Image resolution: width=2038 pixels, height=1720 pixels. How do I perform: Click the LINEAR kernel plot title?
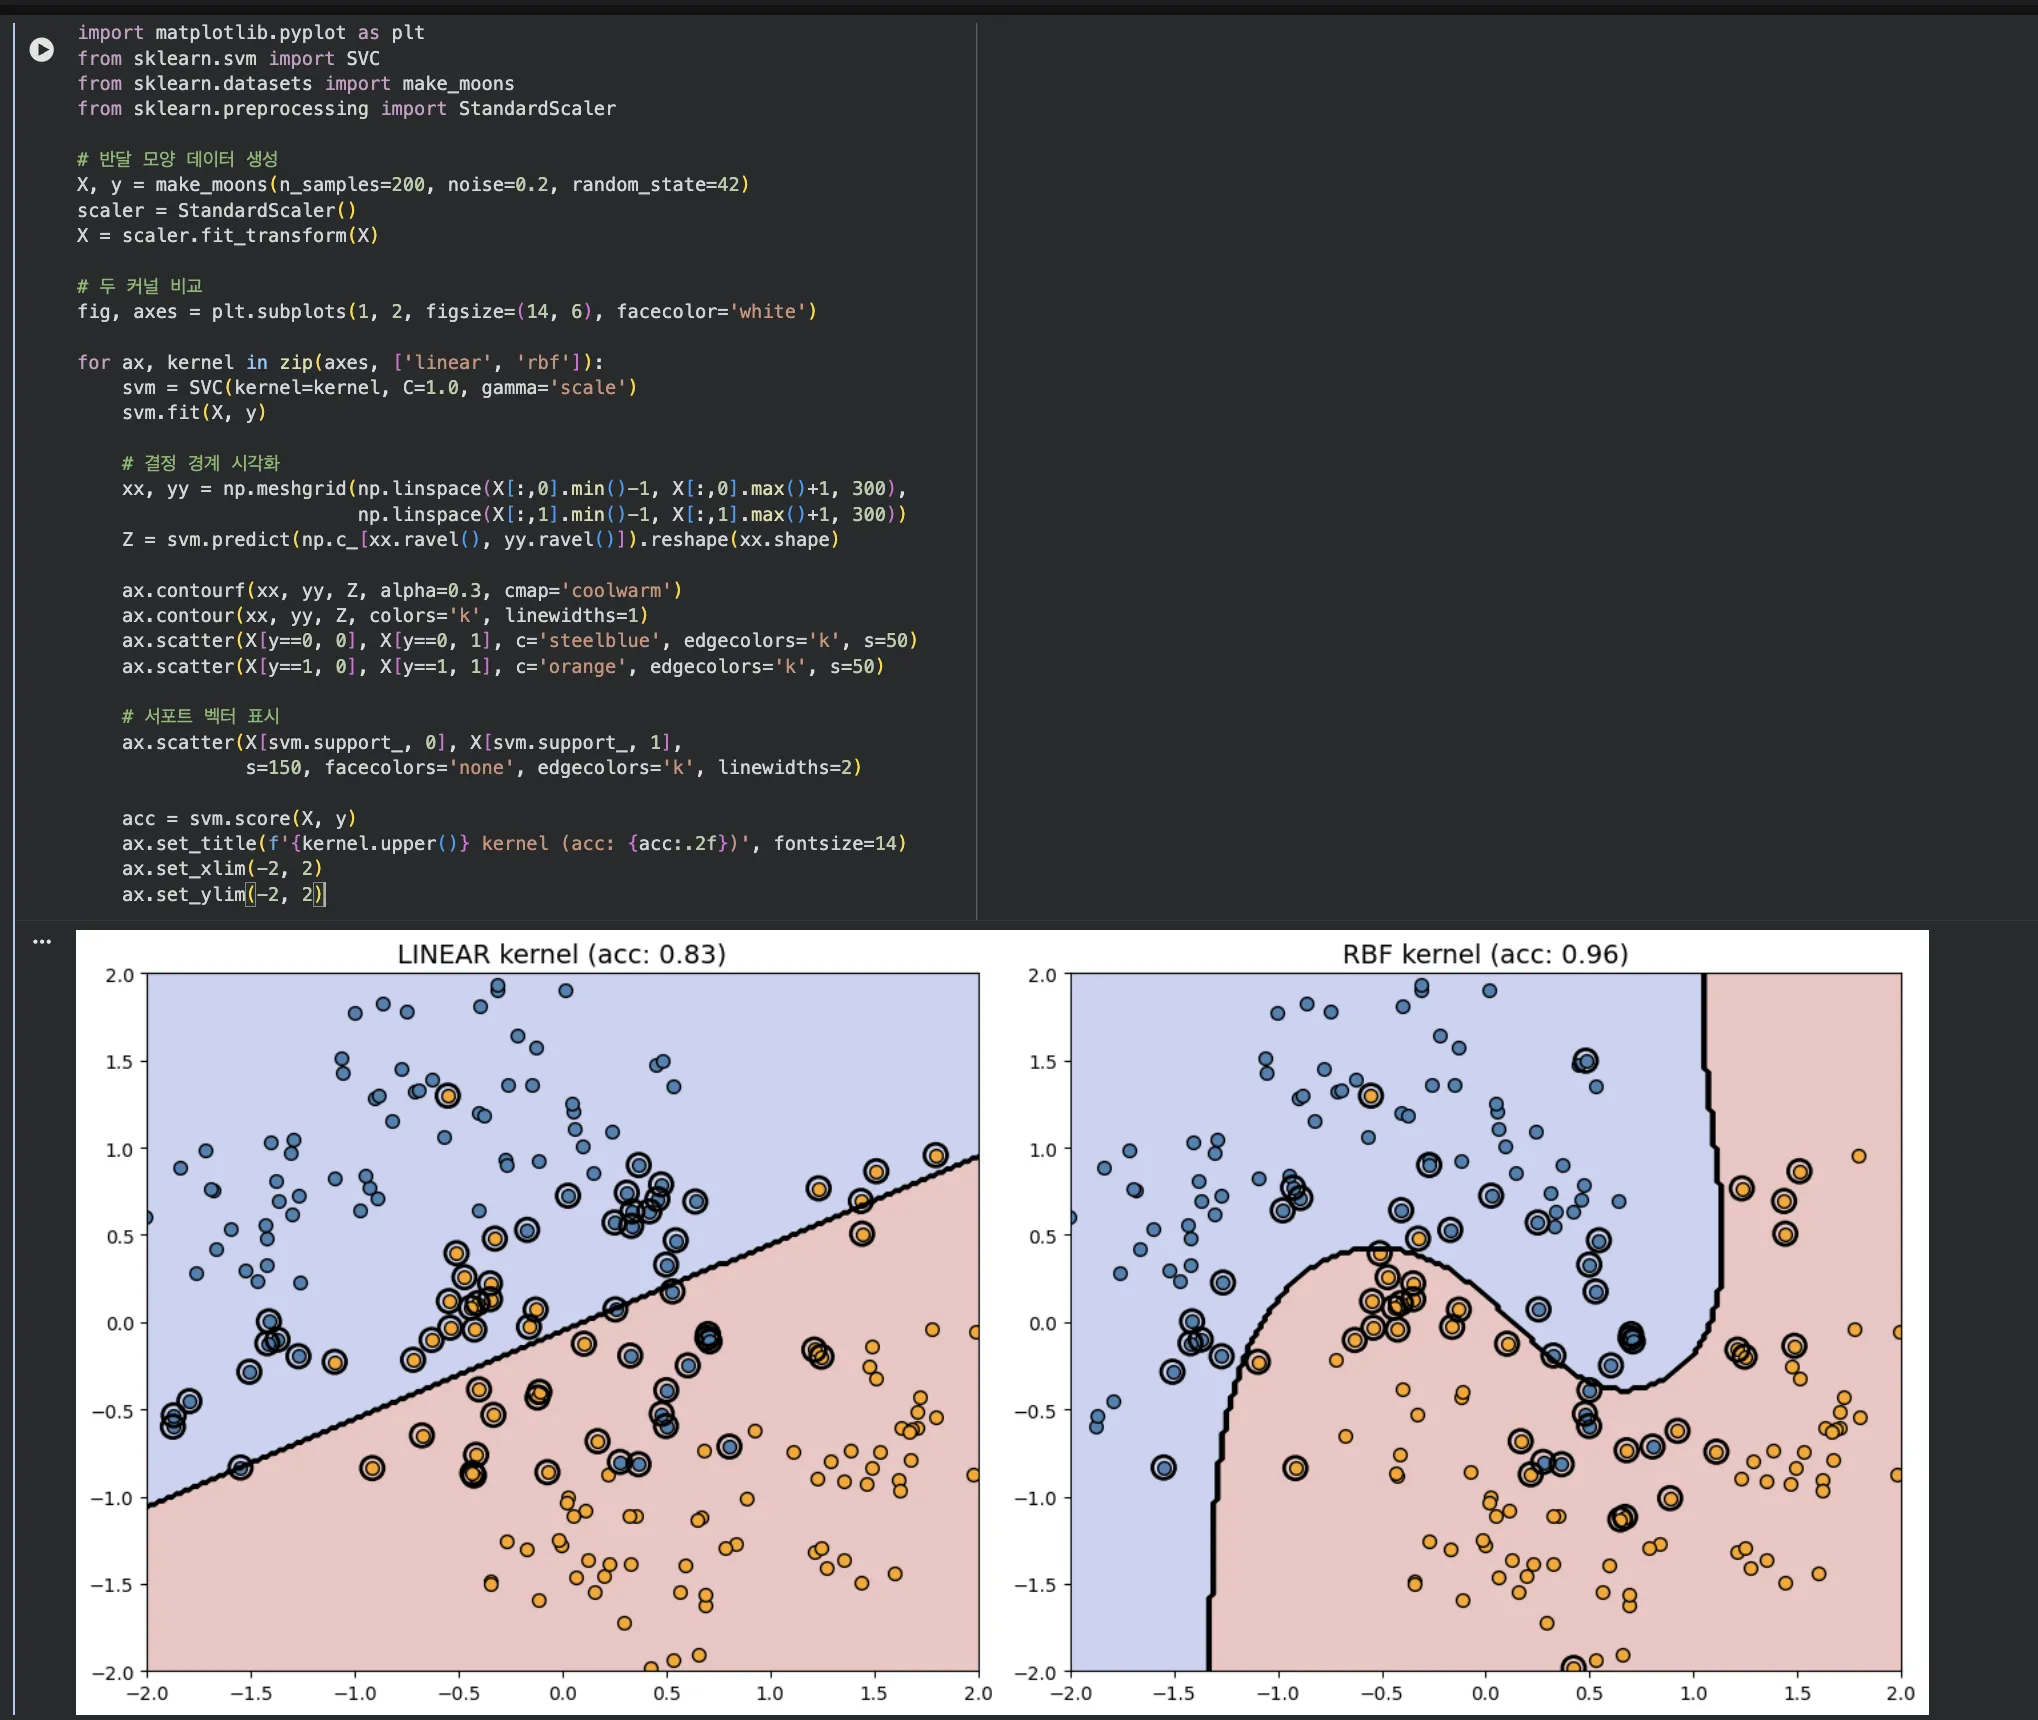(561, 954)
